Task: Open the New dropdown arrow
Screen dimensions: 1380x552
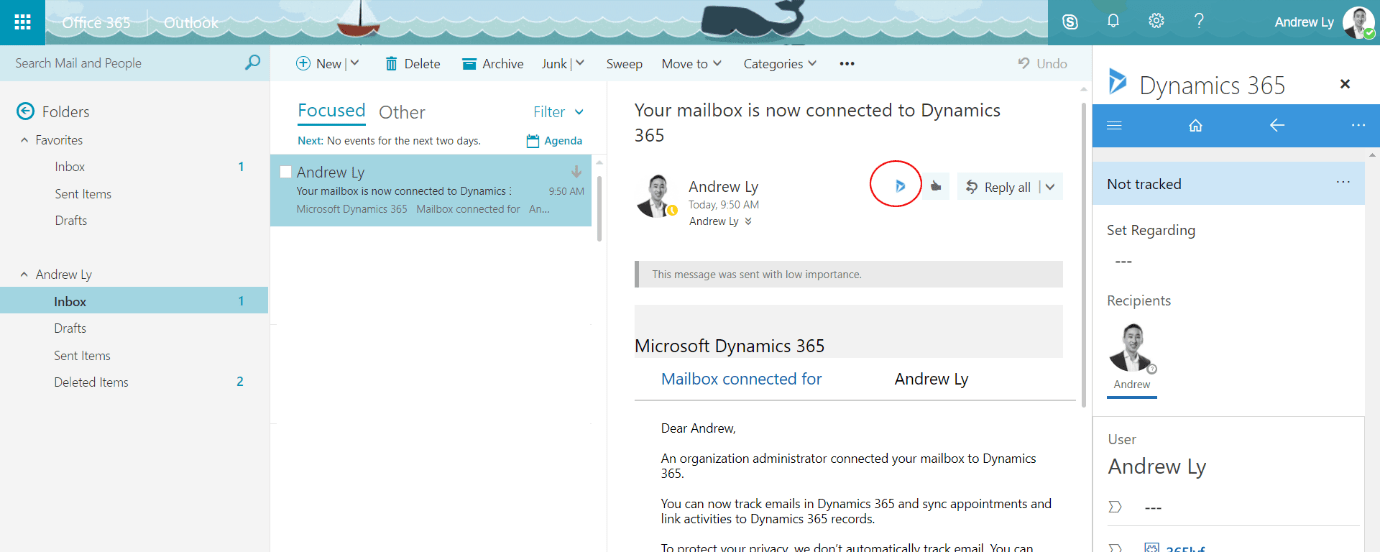Action: pos(356,63)
